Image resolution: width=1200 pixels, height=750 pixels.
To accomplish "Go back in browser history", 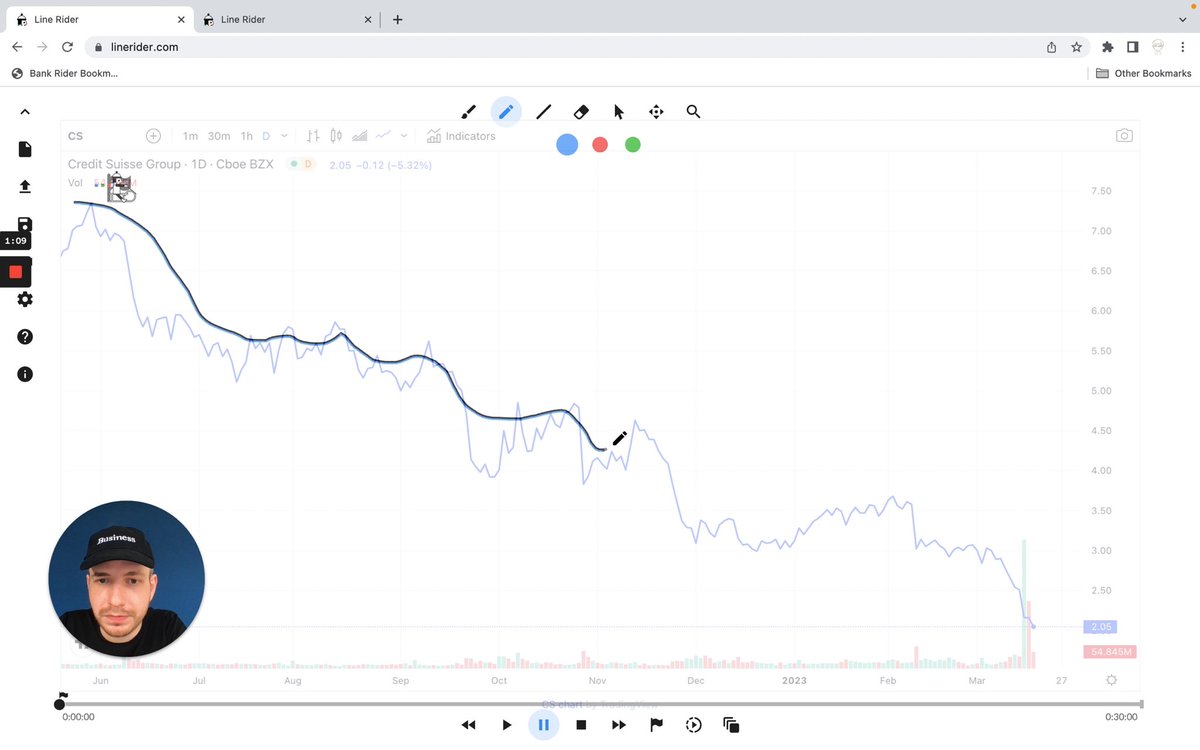I will point(17,47).
